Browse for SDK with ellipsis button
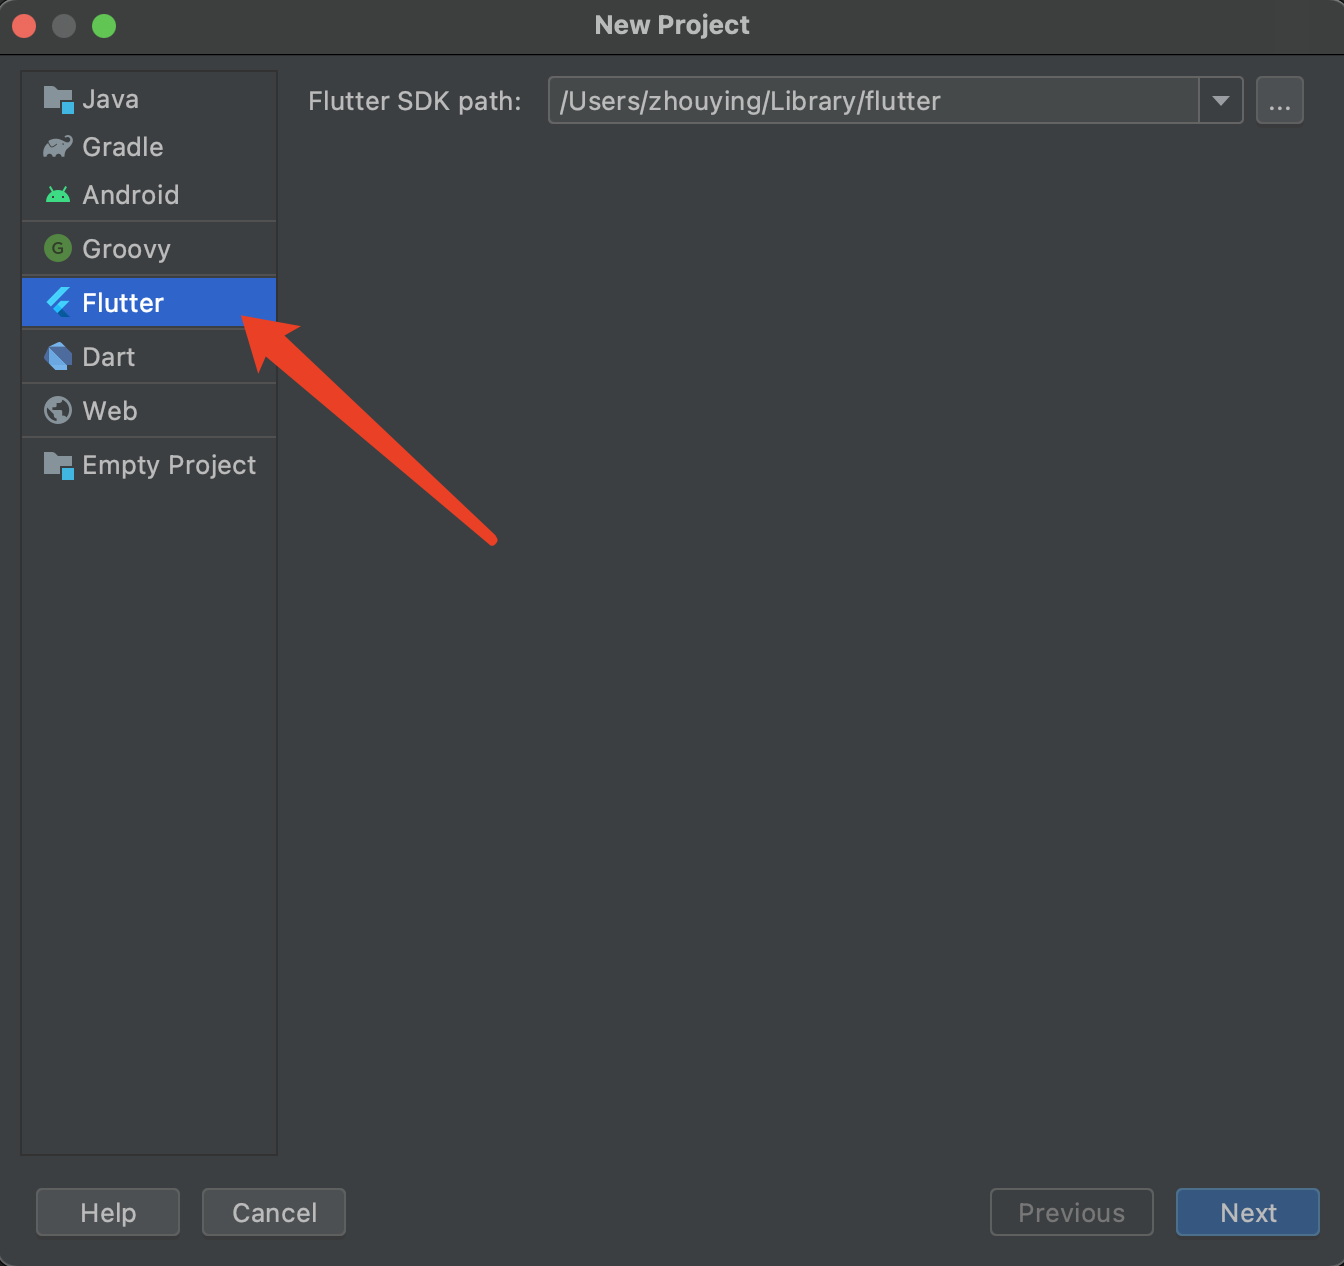Screen dimensions: 1344x1266 pyautogui.click(x=1280, y=100)
